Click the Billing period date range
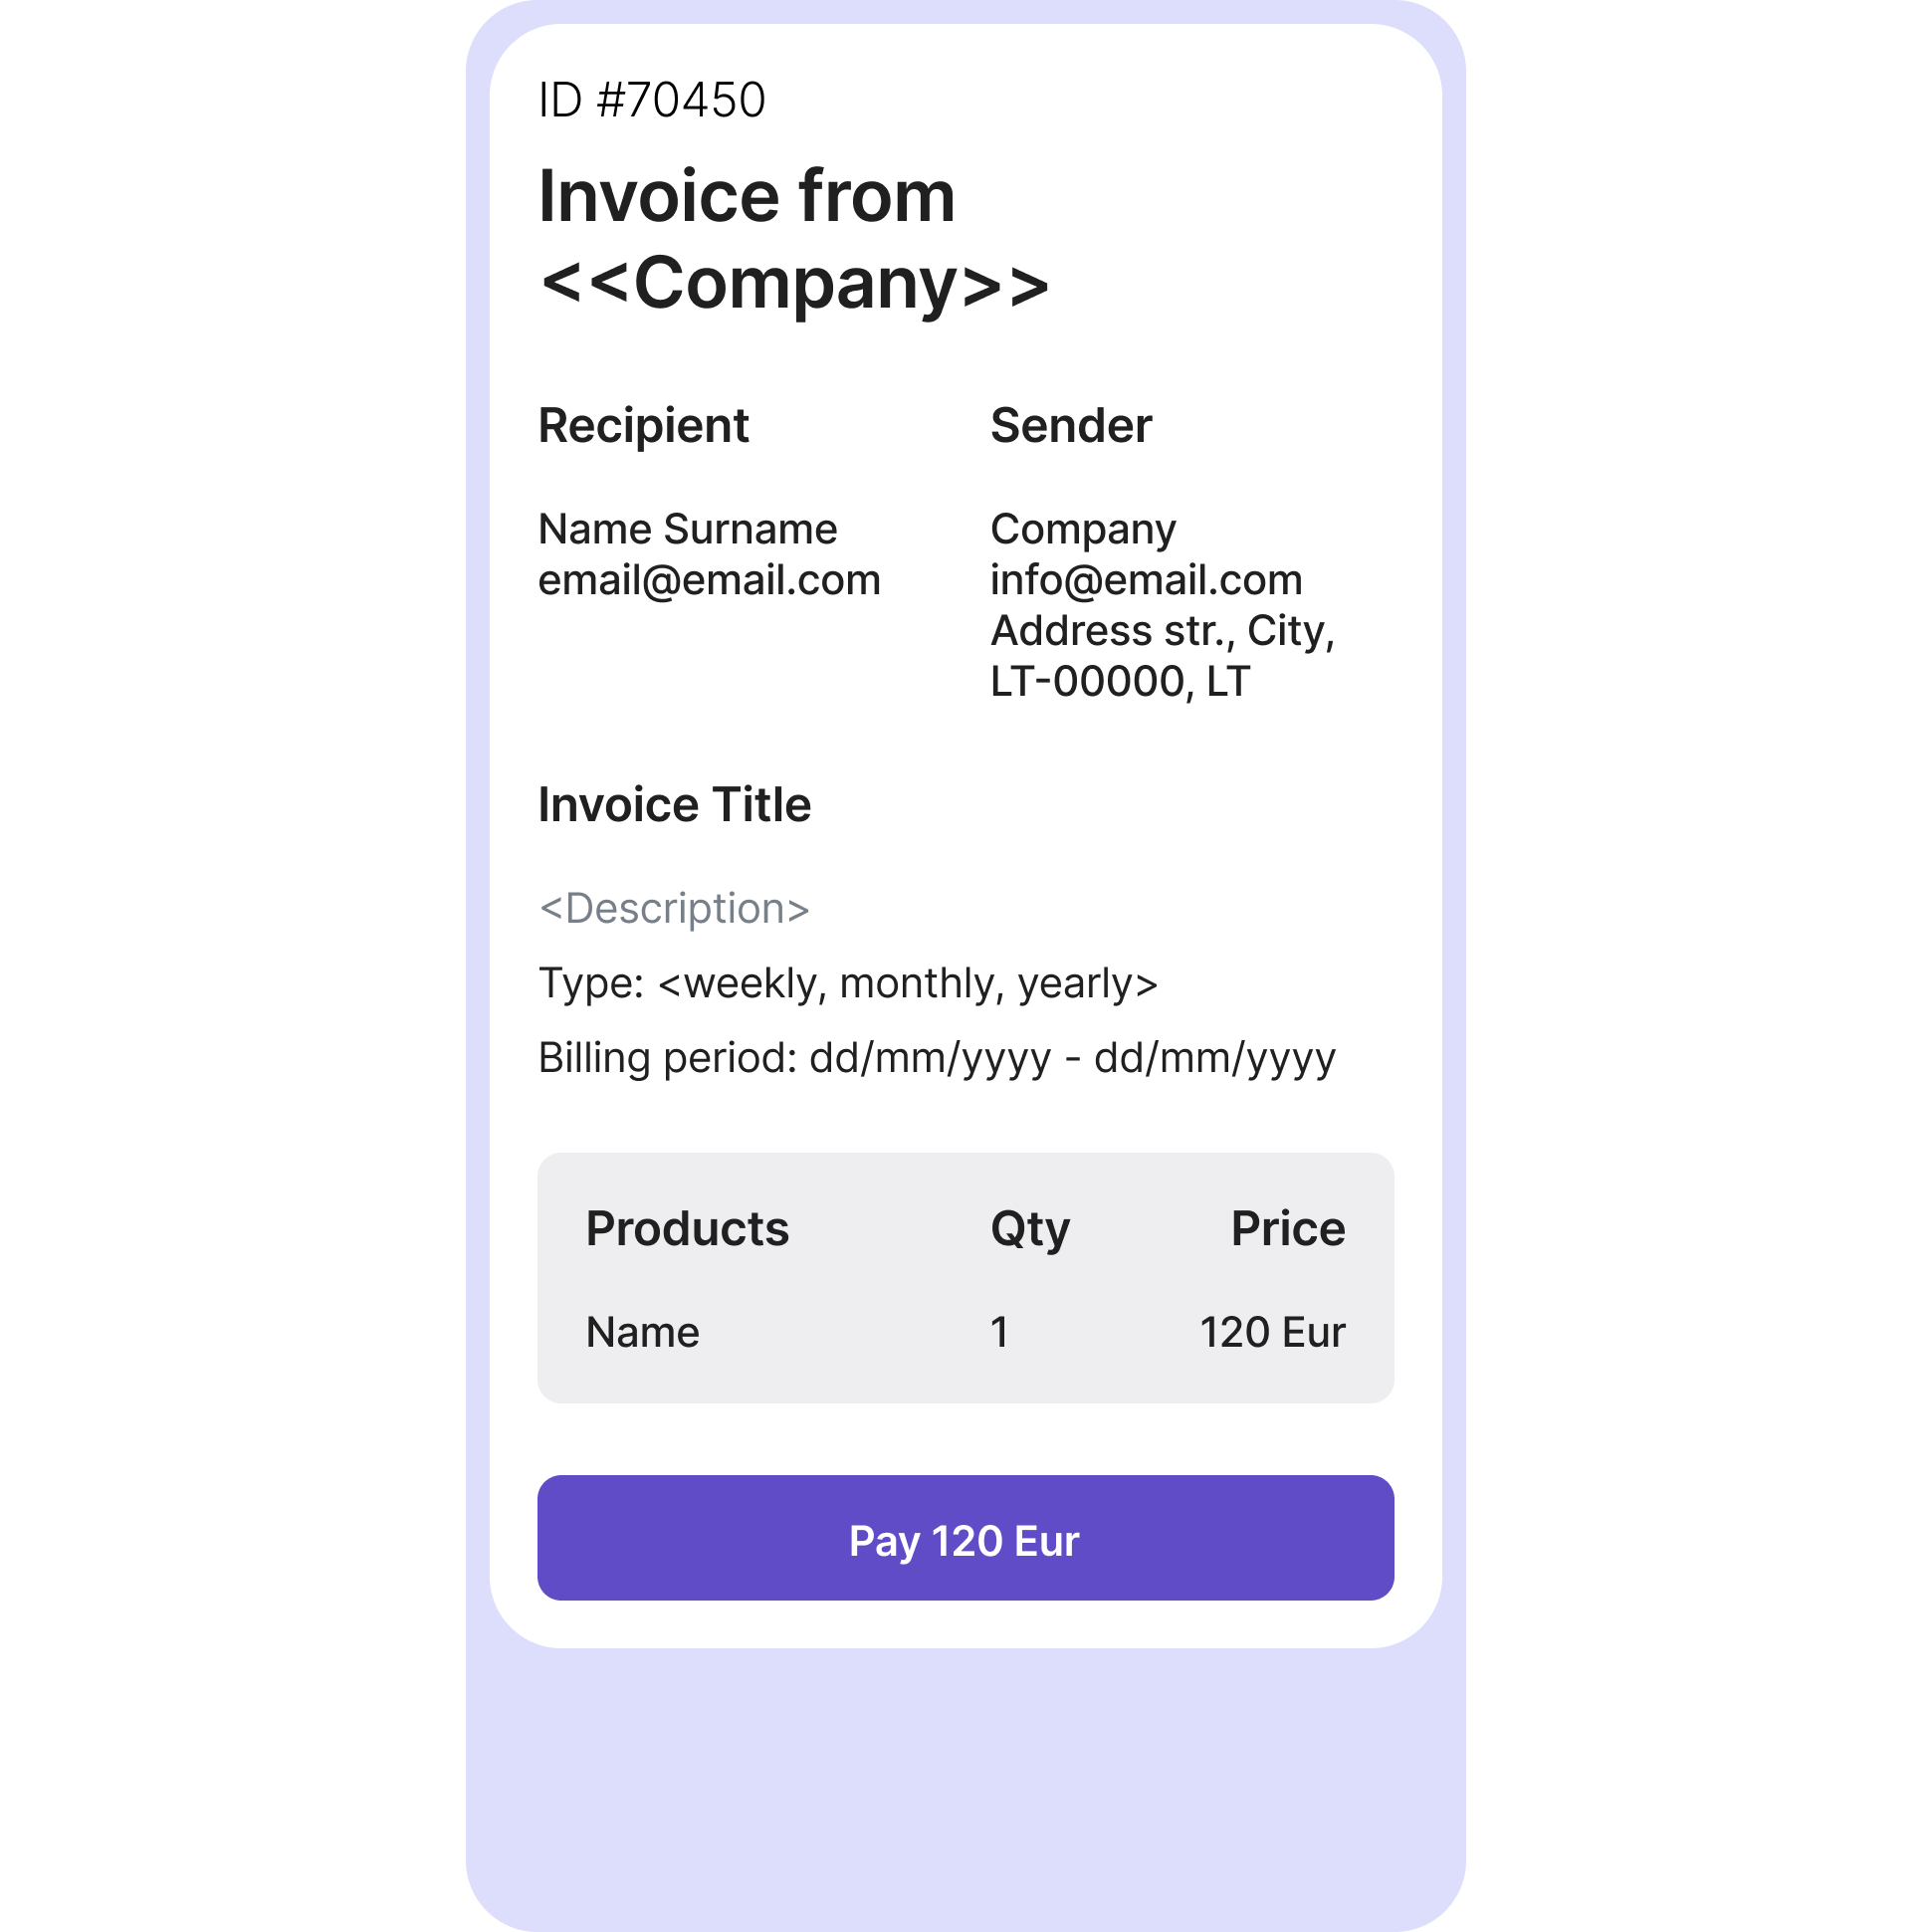 click(x=936, y=1058)
